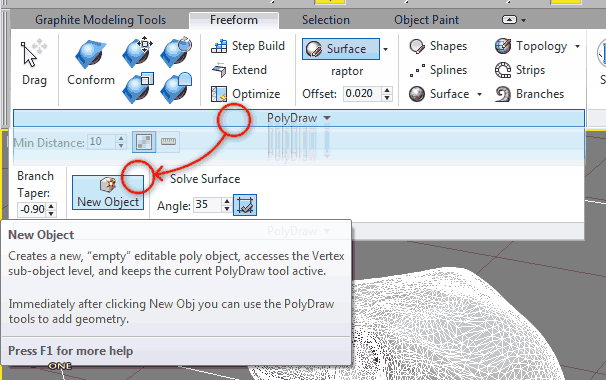Switch to Graphite Modeling Tools tab

100,20
